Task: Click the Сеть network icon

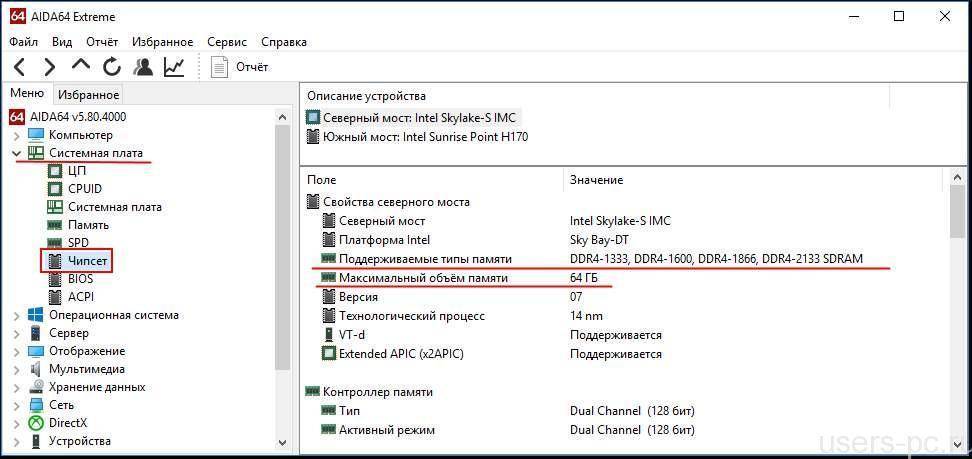Action: [36, 405]
